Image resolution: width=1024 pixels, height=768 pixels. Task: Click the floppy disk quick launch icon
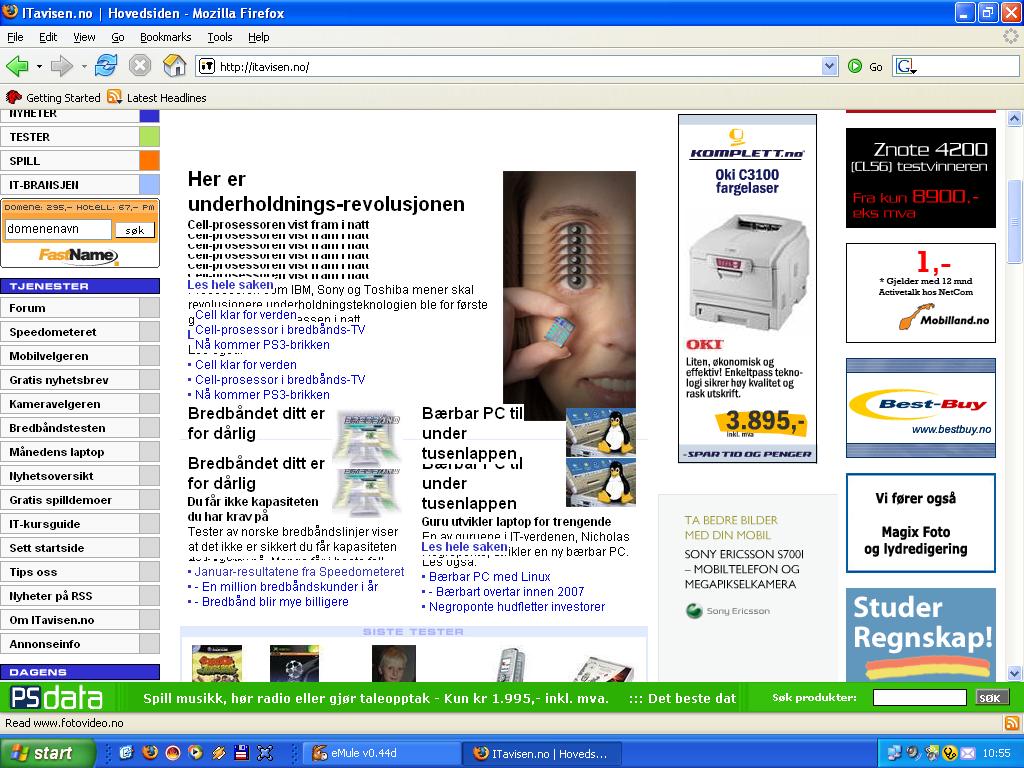click(x=241, y=753)
